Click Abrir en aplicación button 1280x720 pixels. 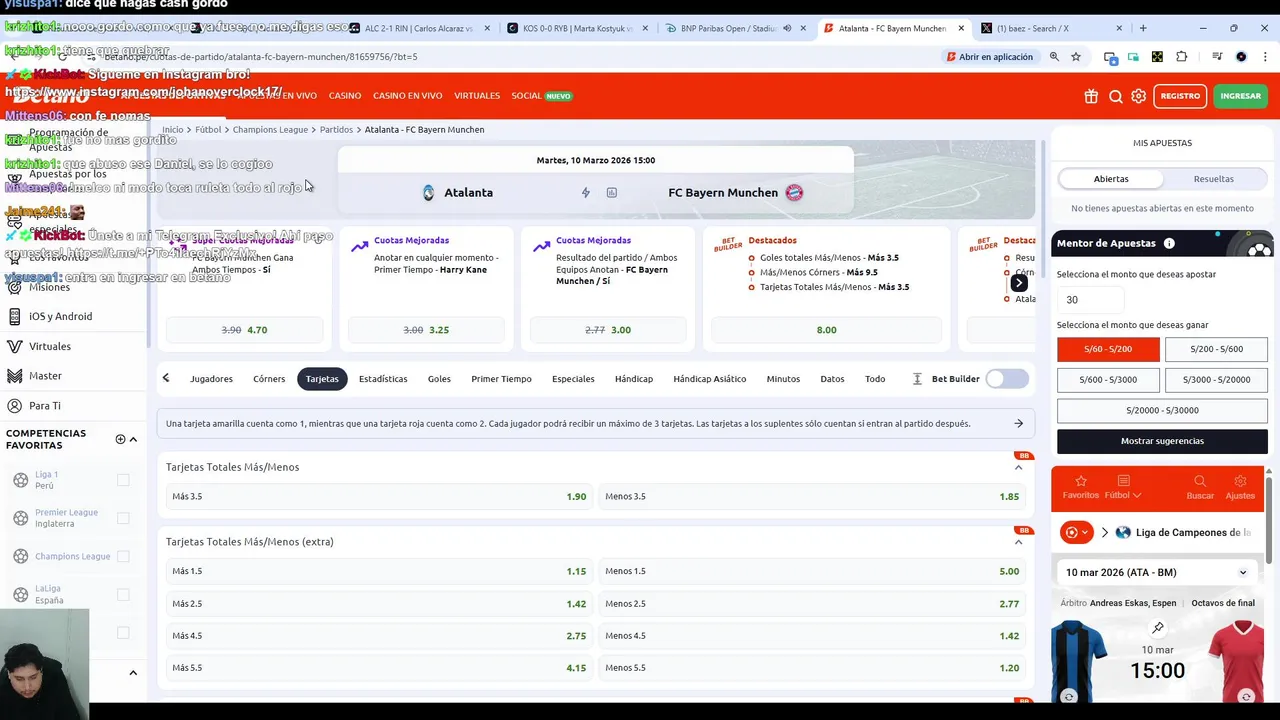click(x=989, y=57)
